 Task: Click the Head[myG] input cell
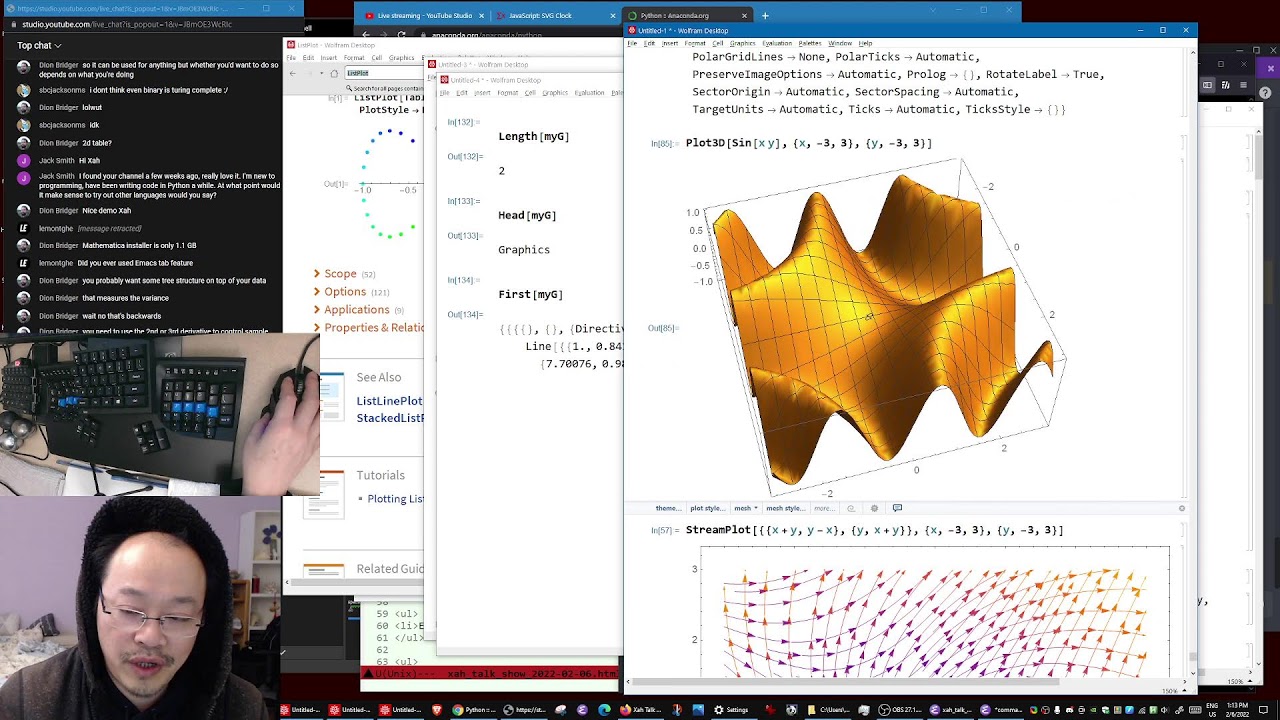coord(527,215)
